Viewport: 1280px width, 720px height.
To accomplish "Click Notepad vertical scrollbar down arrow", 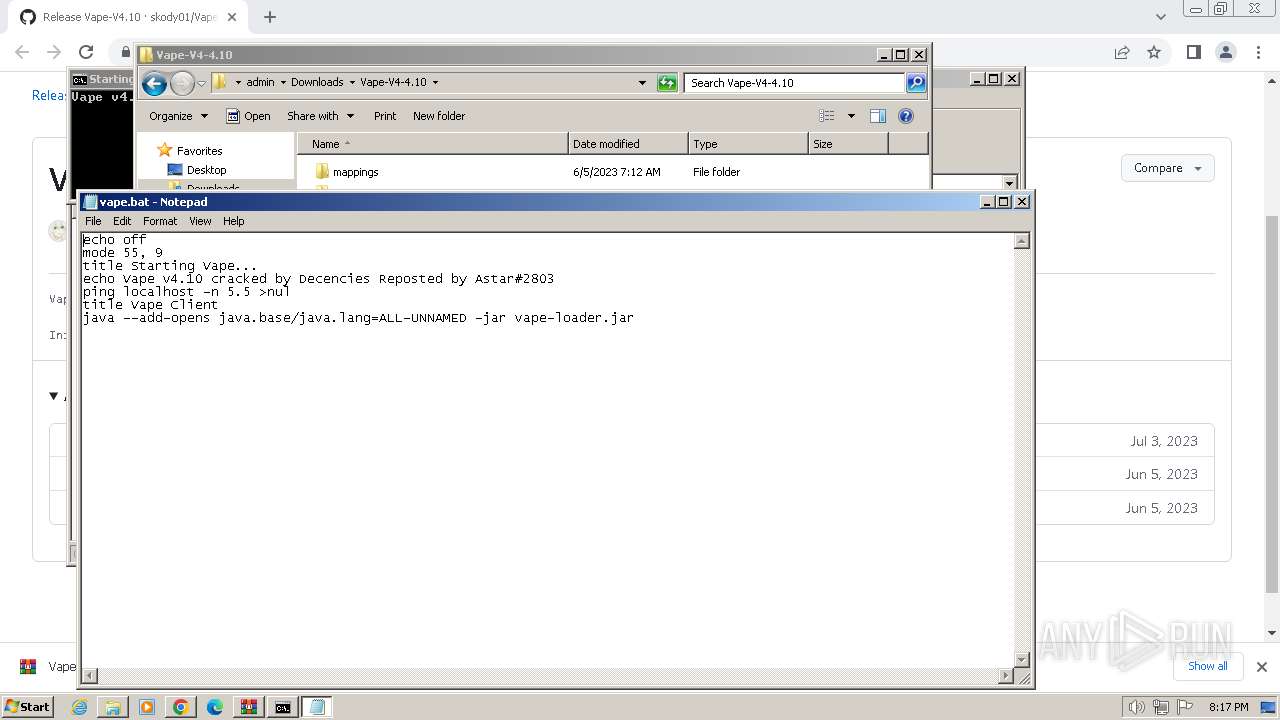I will (1021, 660).
